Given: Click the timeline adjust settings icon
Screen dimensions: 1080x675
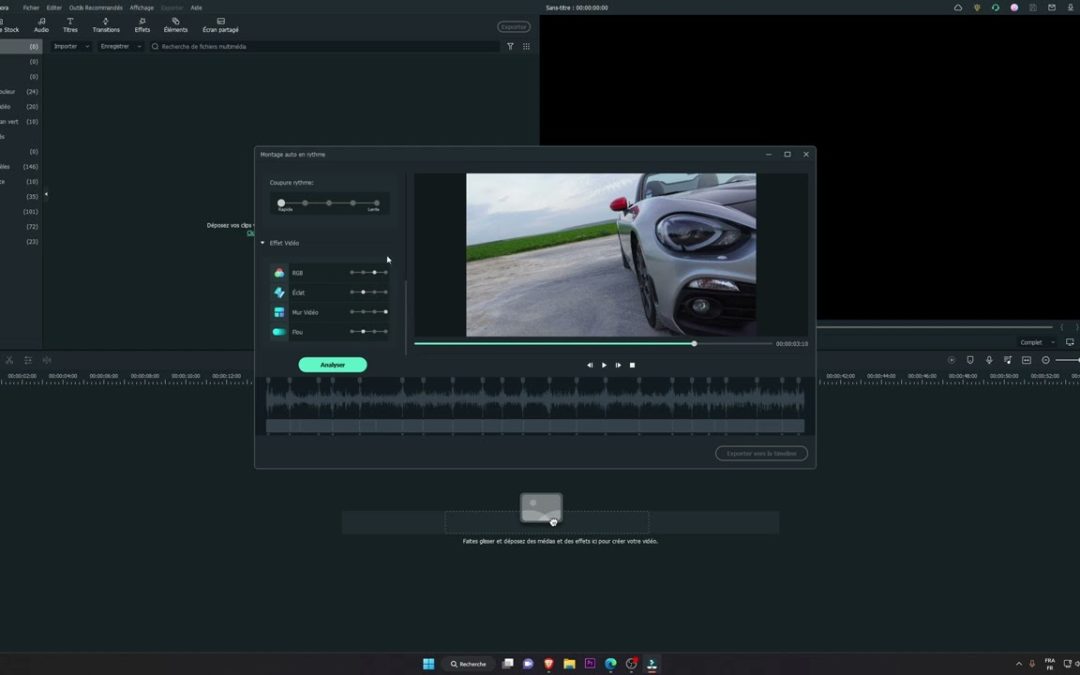Looking at the screenshot, I should tap(28, 360).
